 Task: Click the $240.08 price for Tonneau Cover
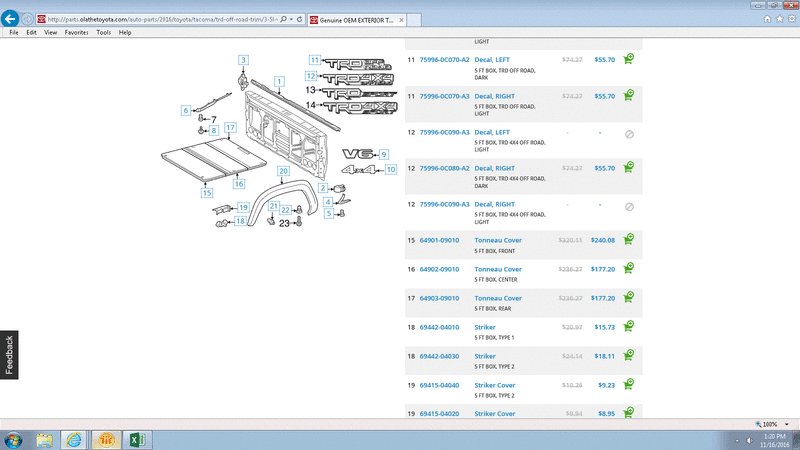pos(603,240)
